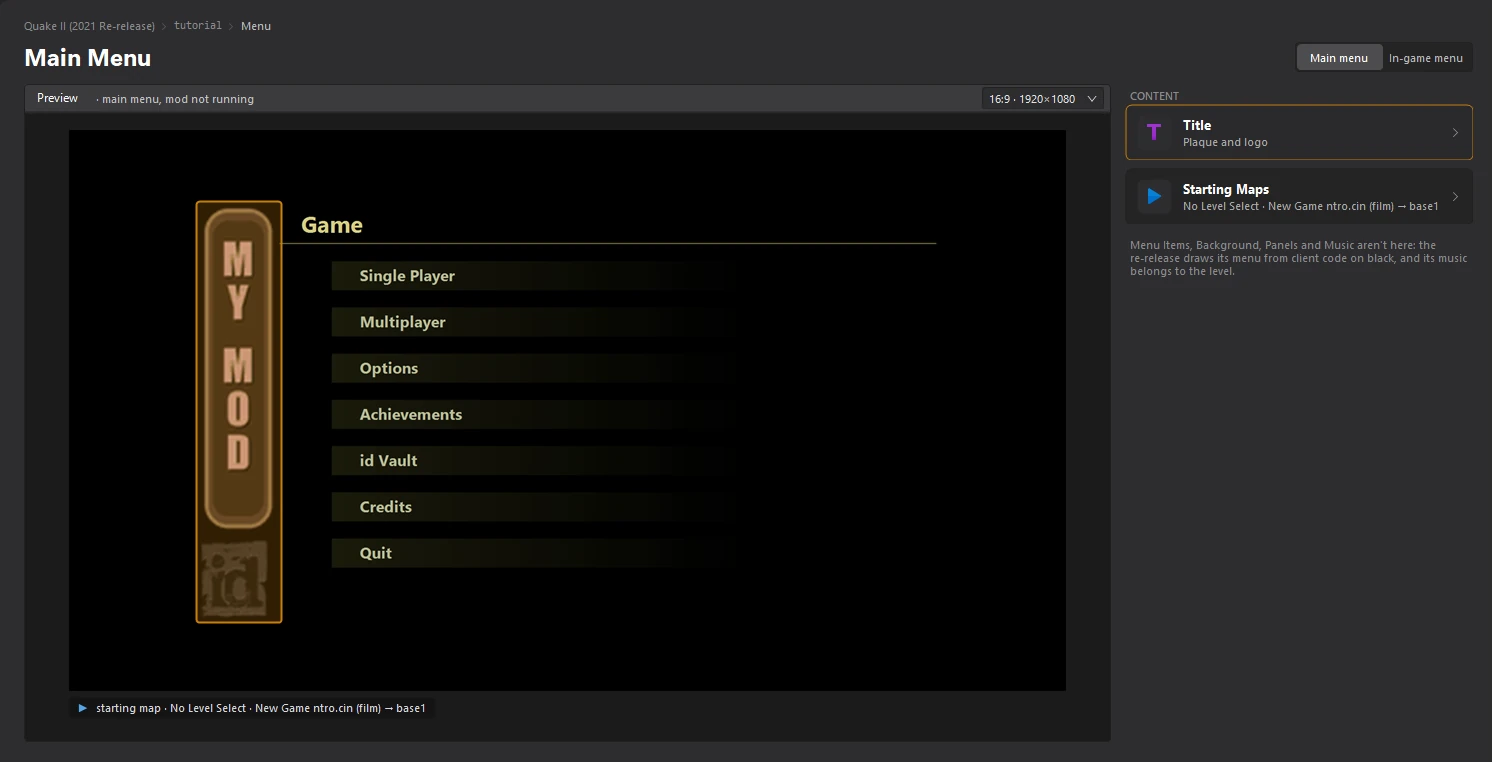Click Quit in the menu preview
The image size is (1493, 762).
[376, 553]
